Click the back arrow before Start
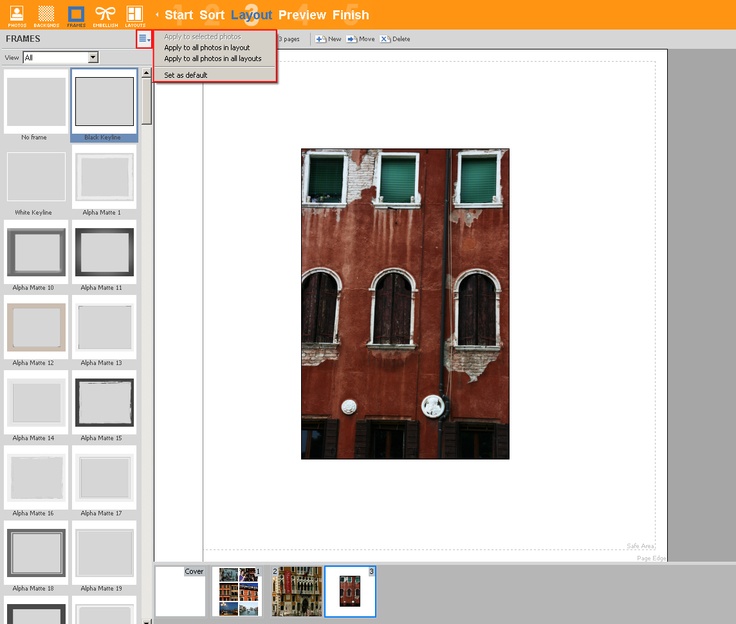 pos(157,15)
